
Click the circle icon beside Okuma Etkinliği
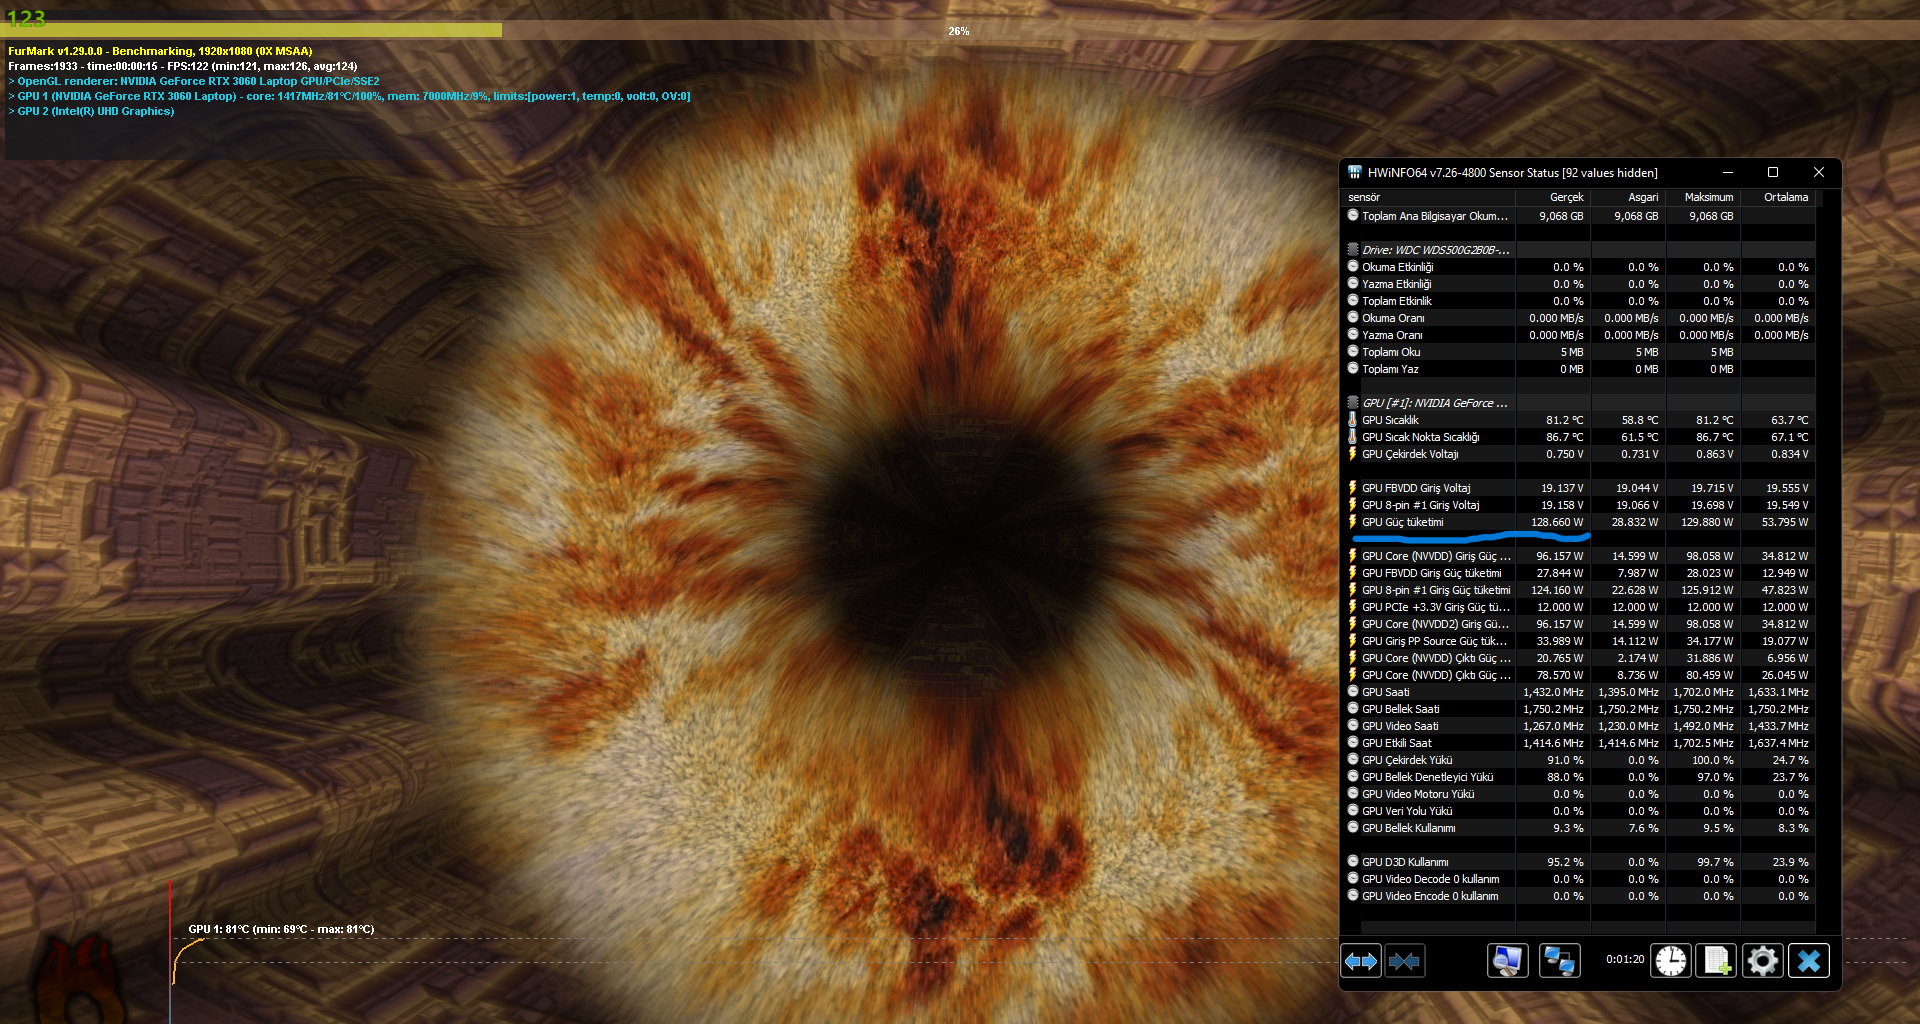(x=1353, y=266)
